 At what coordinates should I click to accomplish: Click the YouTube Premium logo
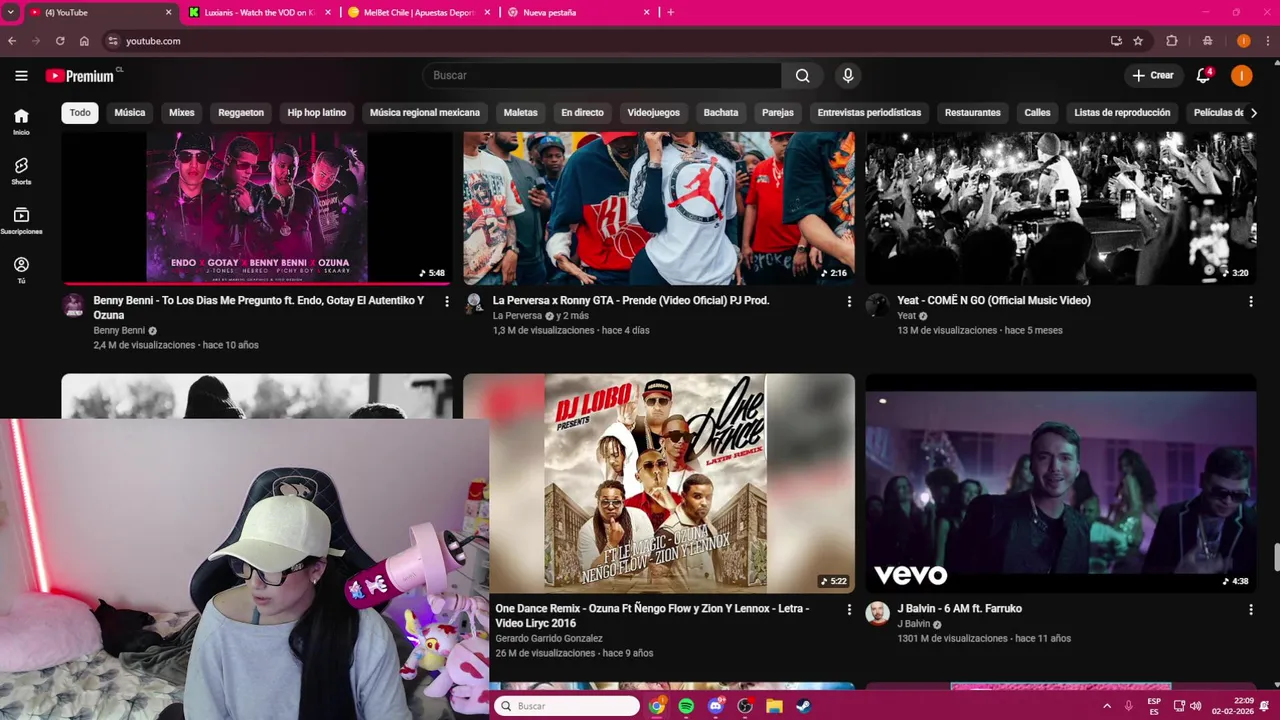click(x=80, y=76)
